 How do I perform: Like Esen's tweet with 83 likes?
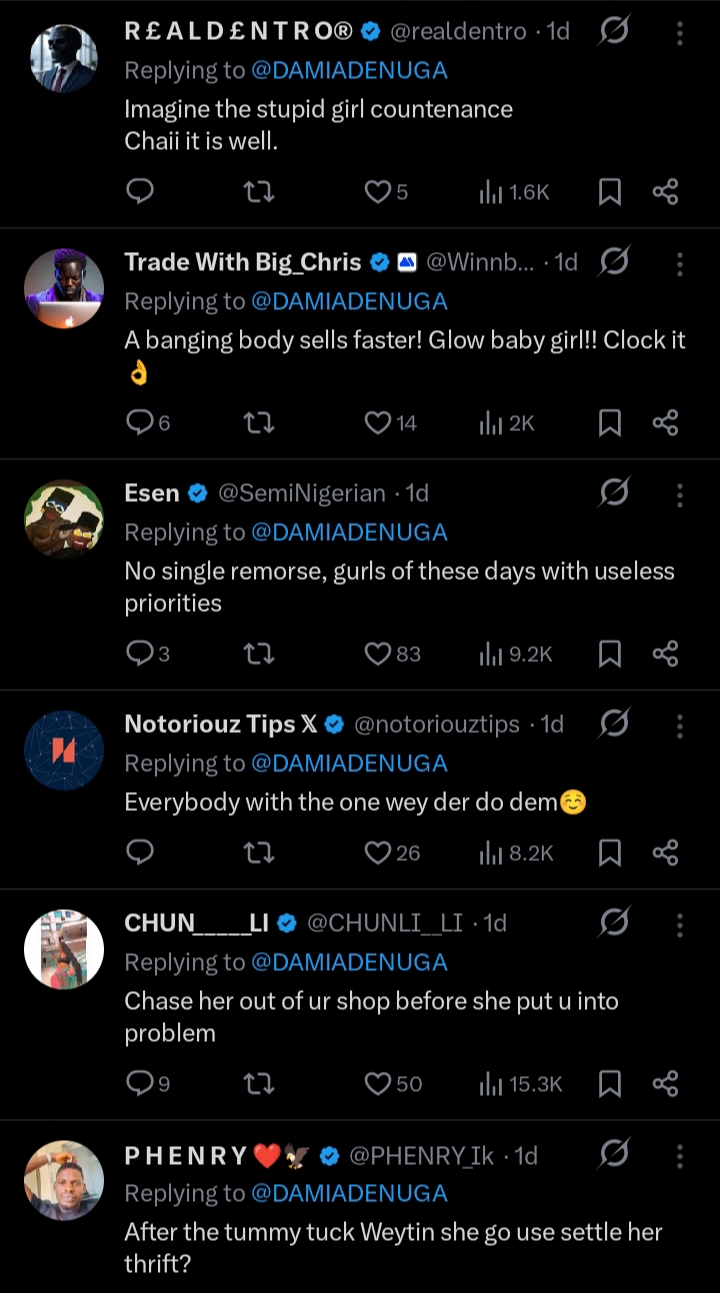377,654
